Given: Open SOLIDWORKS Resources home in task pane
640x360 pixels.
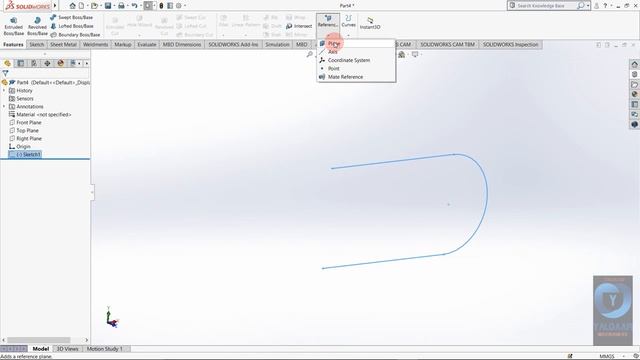Looking at the screenshot, I should click(x=634, y=64).
